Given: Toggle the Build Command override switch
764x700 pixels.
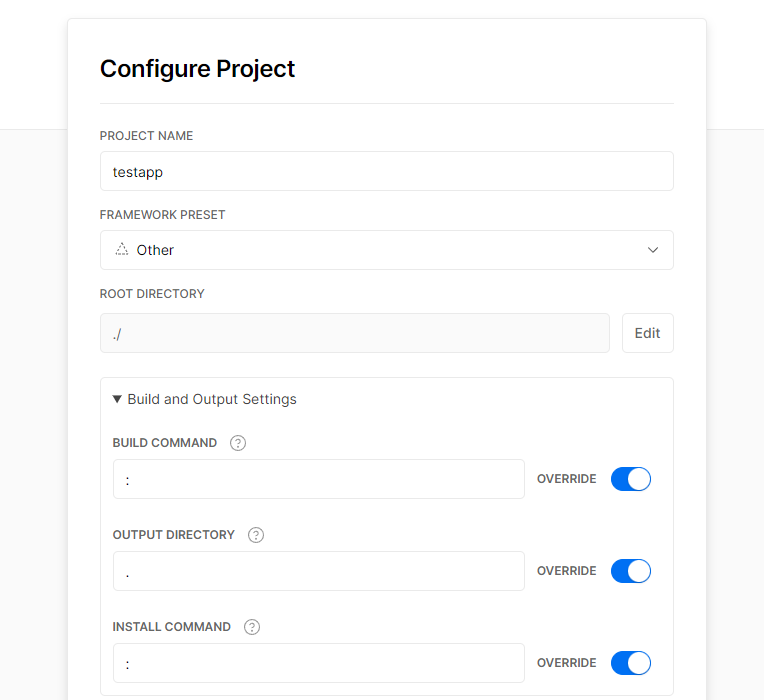Looking at the screenshot, I should [x=630, y=479].
